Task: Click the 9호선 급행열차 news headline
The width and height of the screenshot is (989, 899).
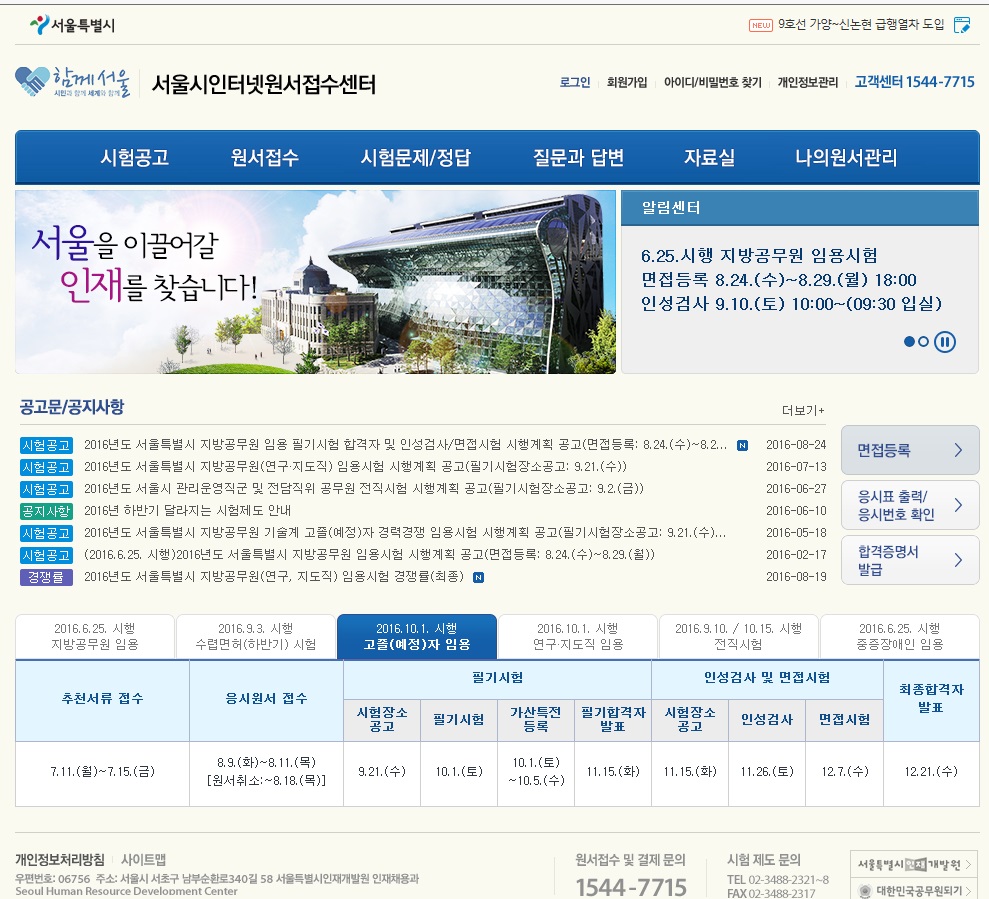Action: pyautogui.click(x=861, y=25)
